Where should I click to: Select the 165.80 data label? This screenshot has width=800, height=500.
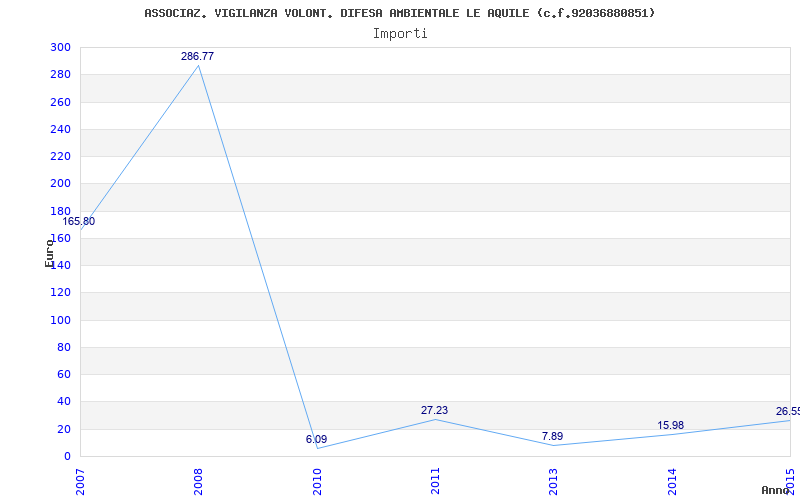pyautogui.click(x=79, y=222)
